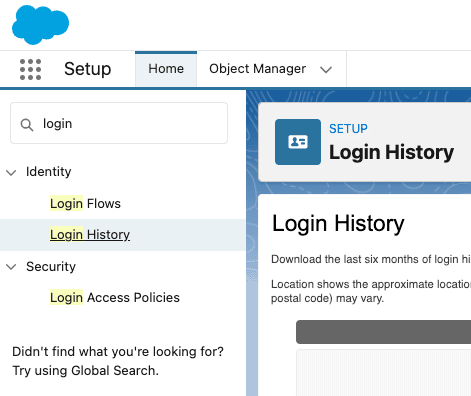Click the Setup app name label
Viewport: 471px width, 396px height.
click(88, 69)
